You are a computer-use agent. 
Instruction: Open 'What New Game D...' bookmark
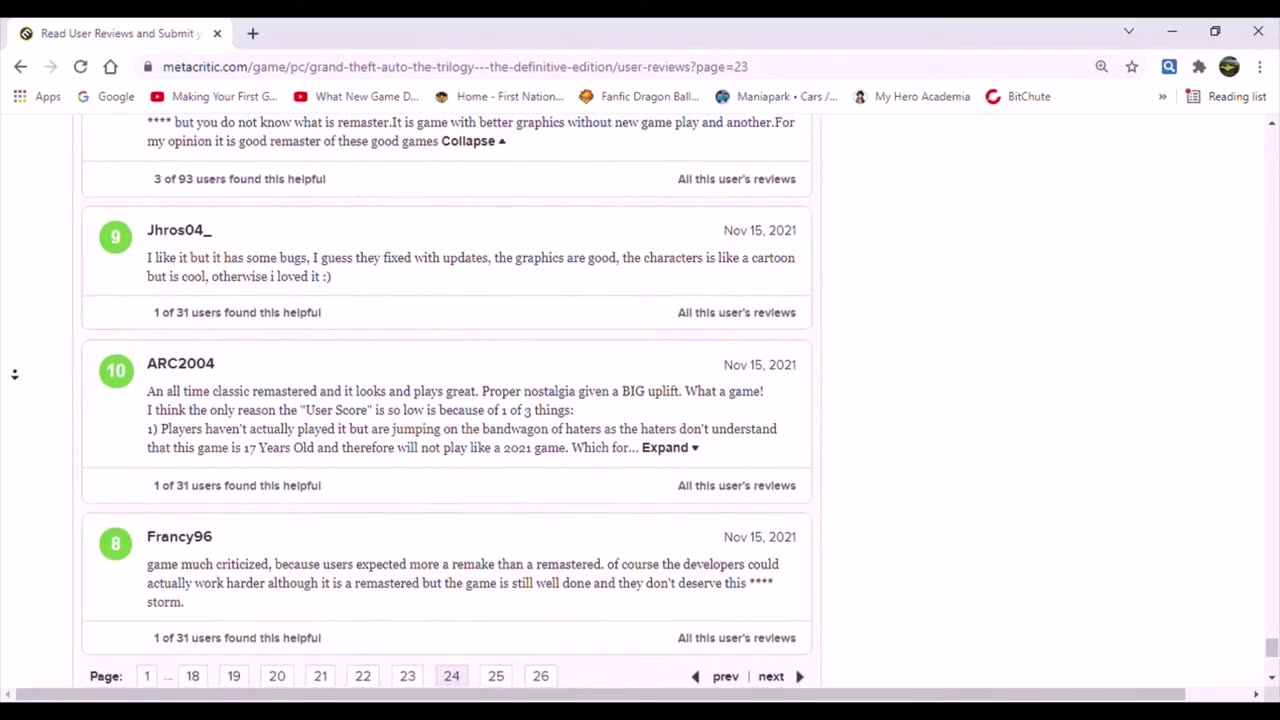pyautogui.click(x=356, y=97)
